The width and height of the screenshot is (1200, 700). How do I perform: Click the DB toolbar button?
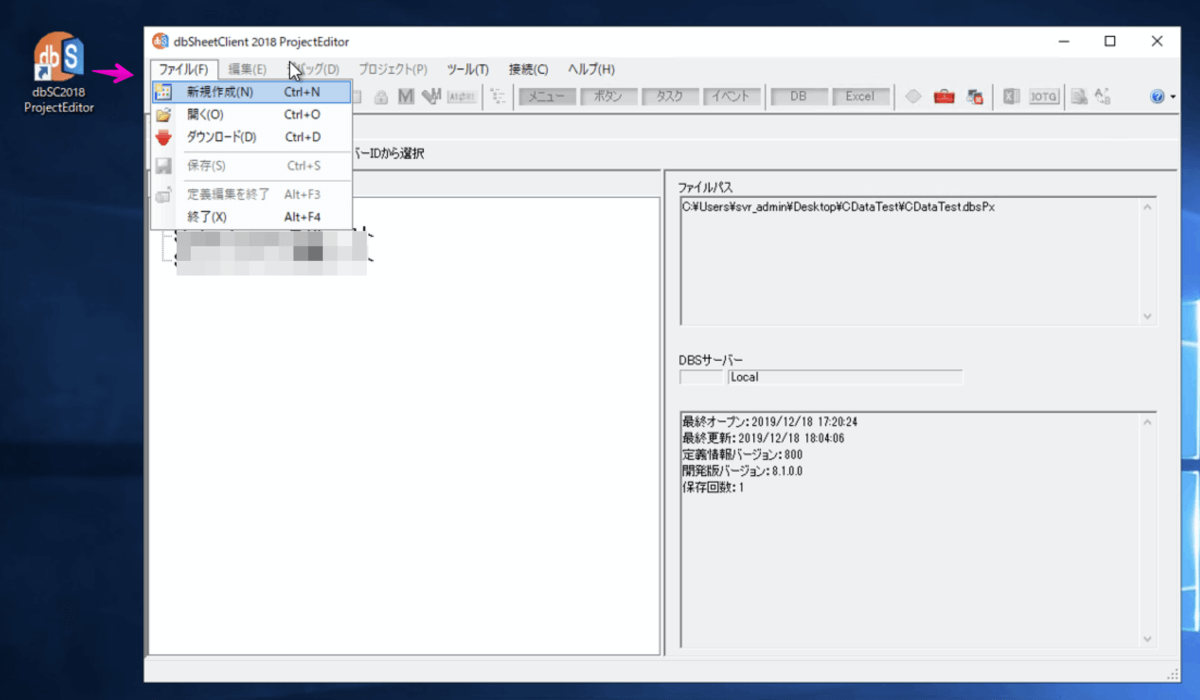pos(798,97)
